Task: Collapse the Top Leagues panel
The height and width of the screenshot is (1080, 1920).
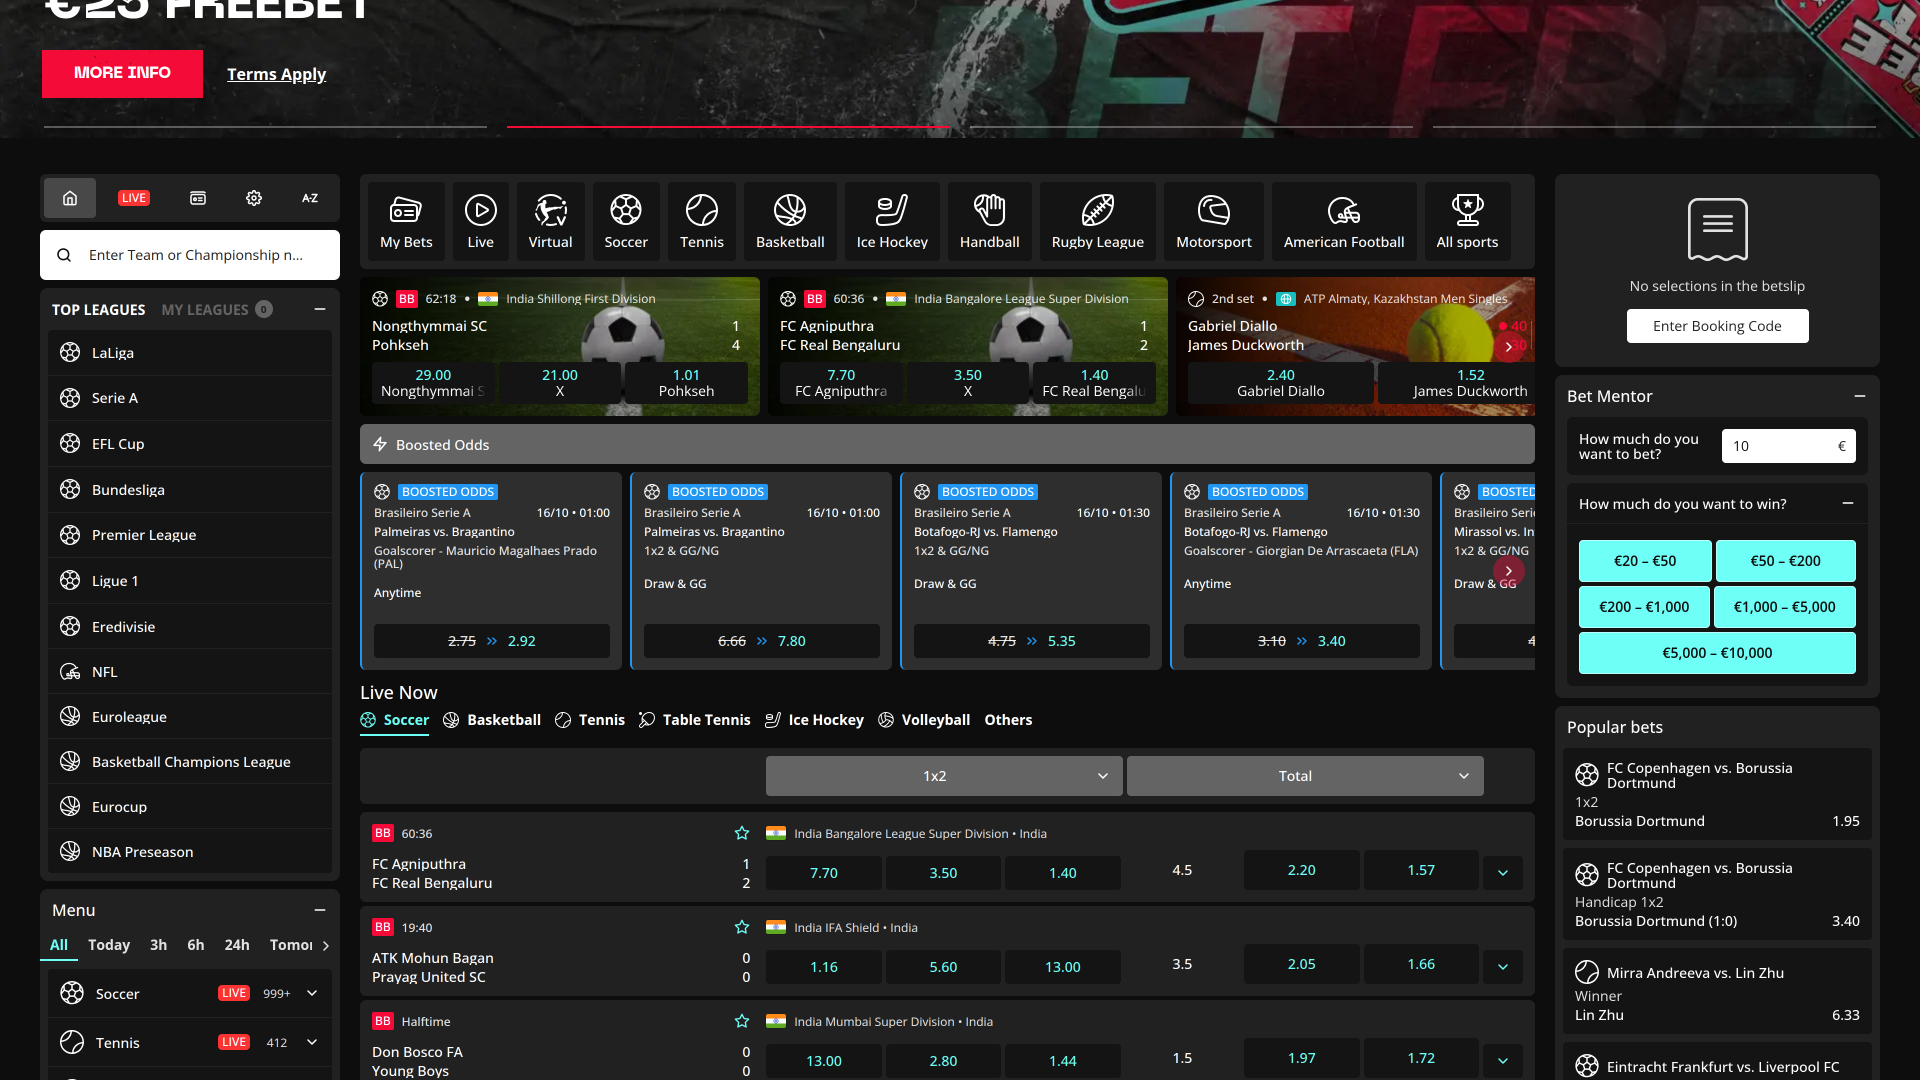Action: [x=320, y=310]
